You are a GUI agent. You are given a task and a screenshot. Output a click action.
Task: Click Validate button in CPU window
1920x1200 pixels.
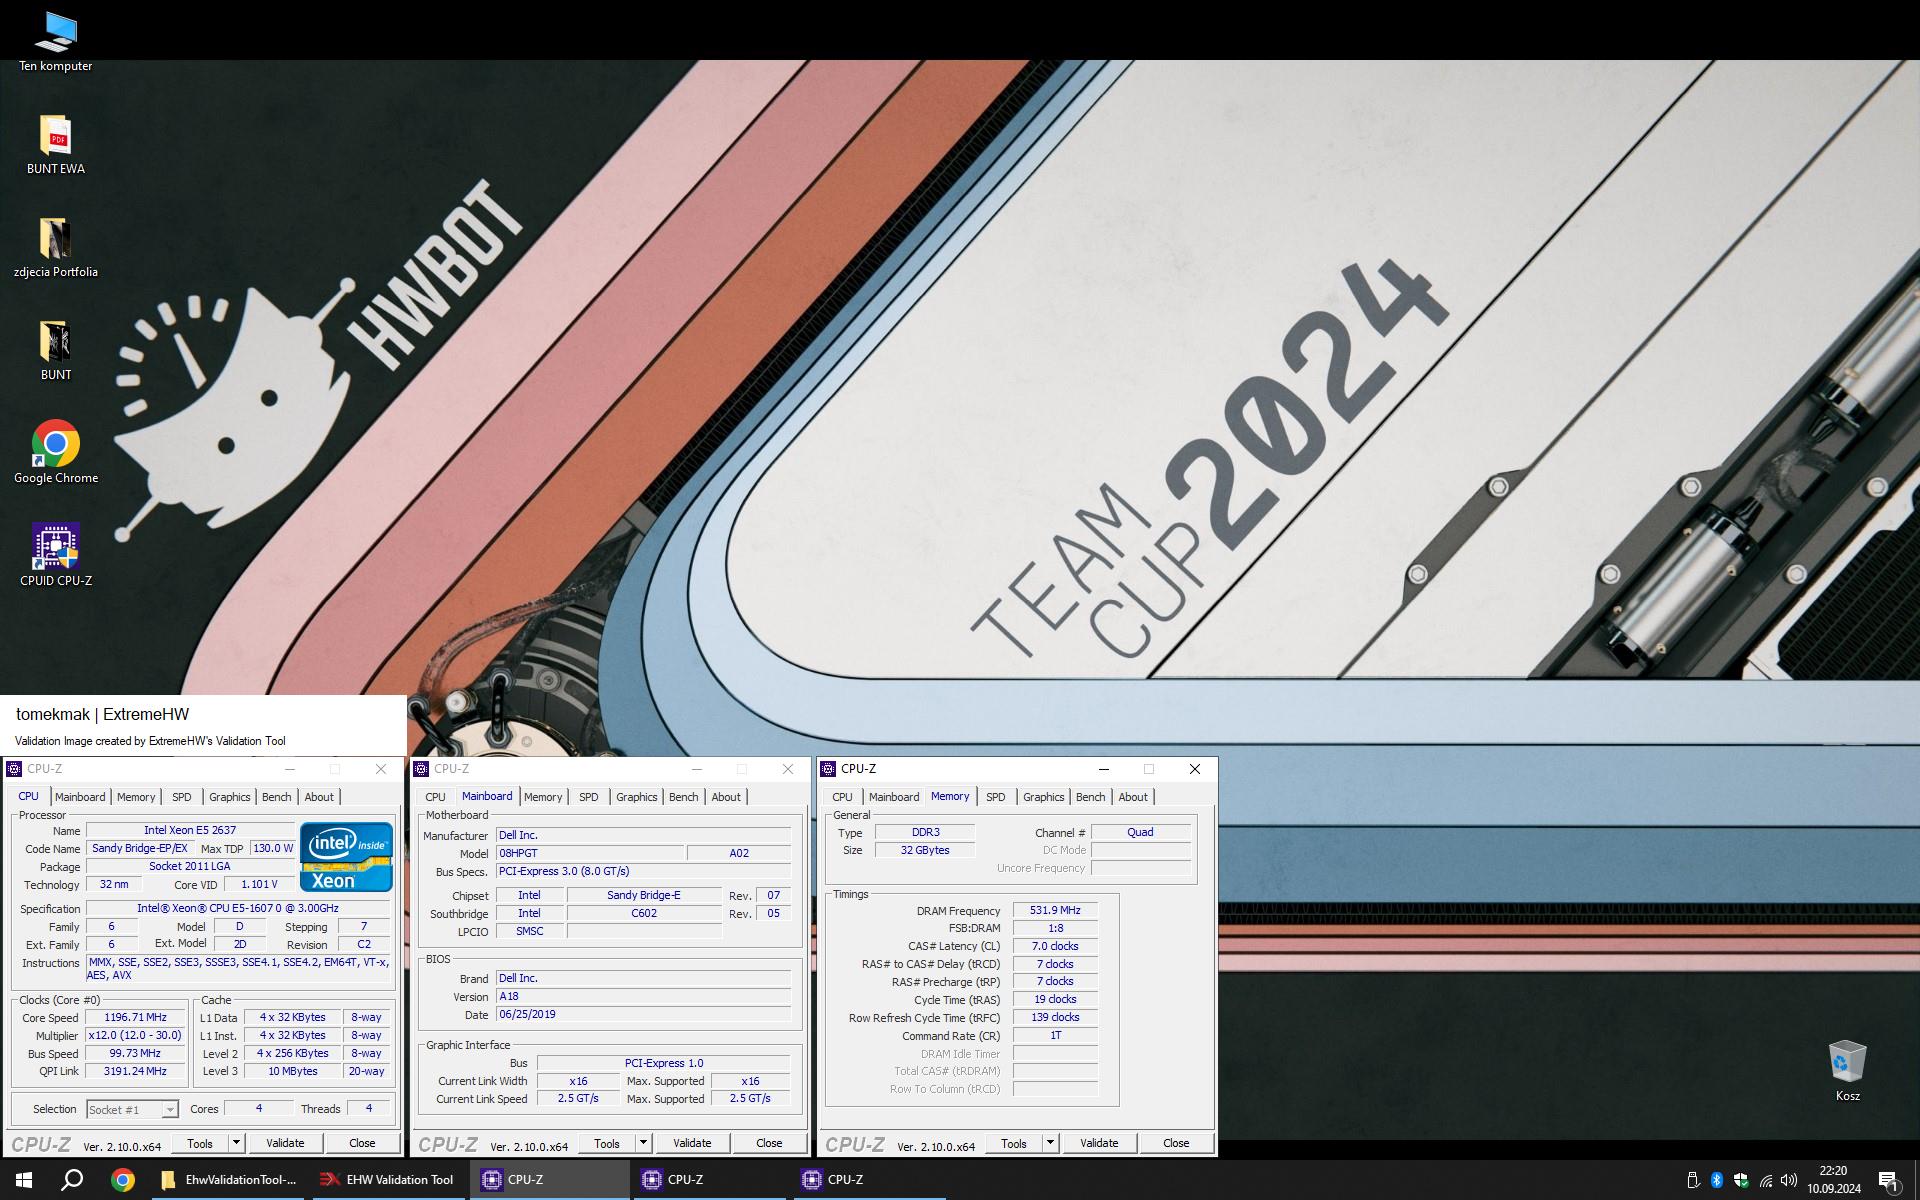285,1143
